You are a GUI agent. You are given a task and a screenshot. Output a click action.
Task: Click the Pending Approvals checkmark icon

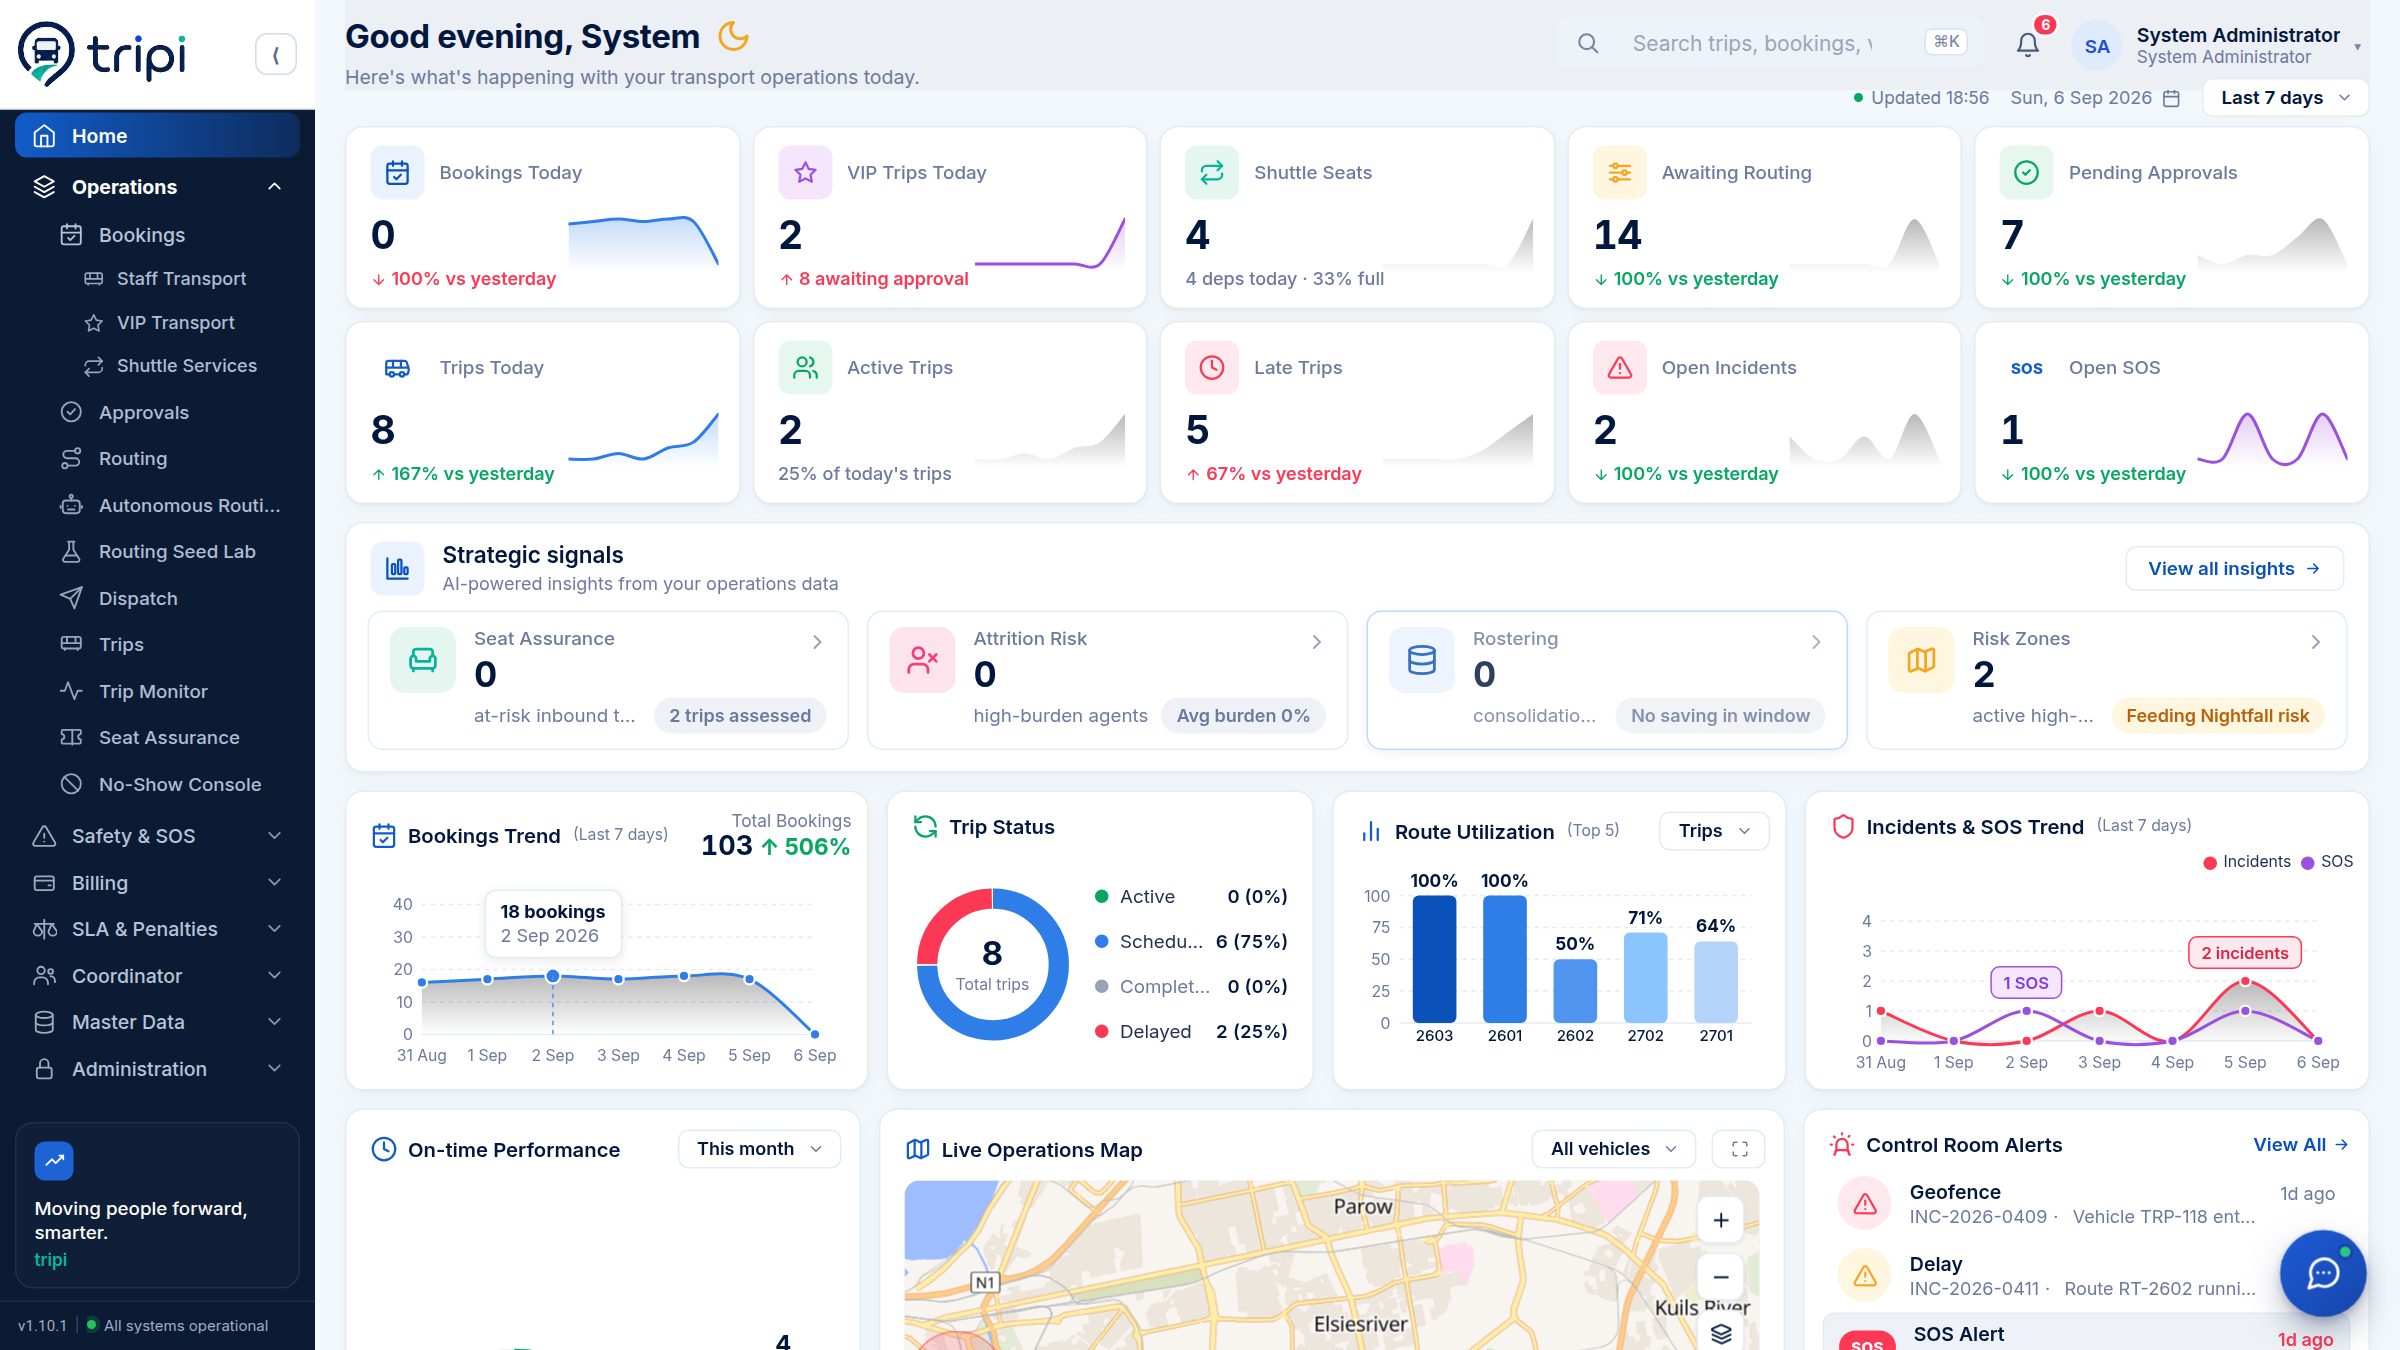(2026, 172)
